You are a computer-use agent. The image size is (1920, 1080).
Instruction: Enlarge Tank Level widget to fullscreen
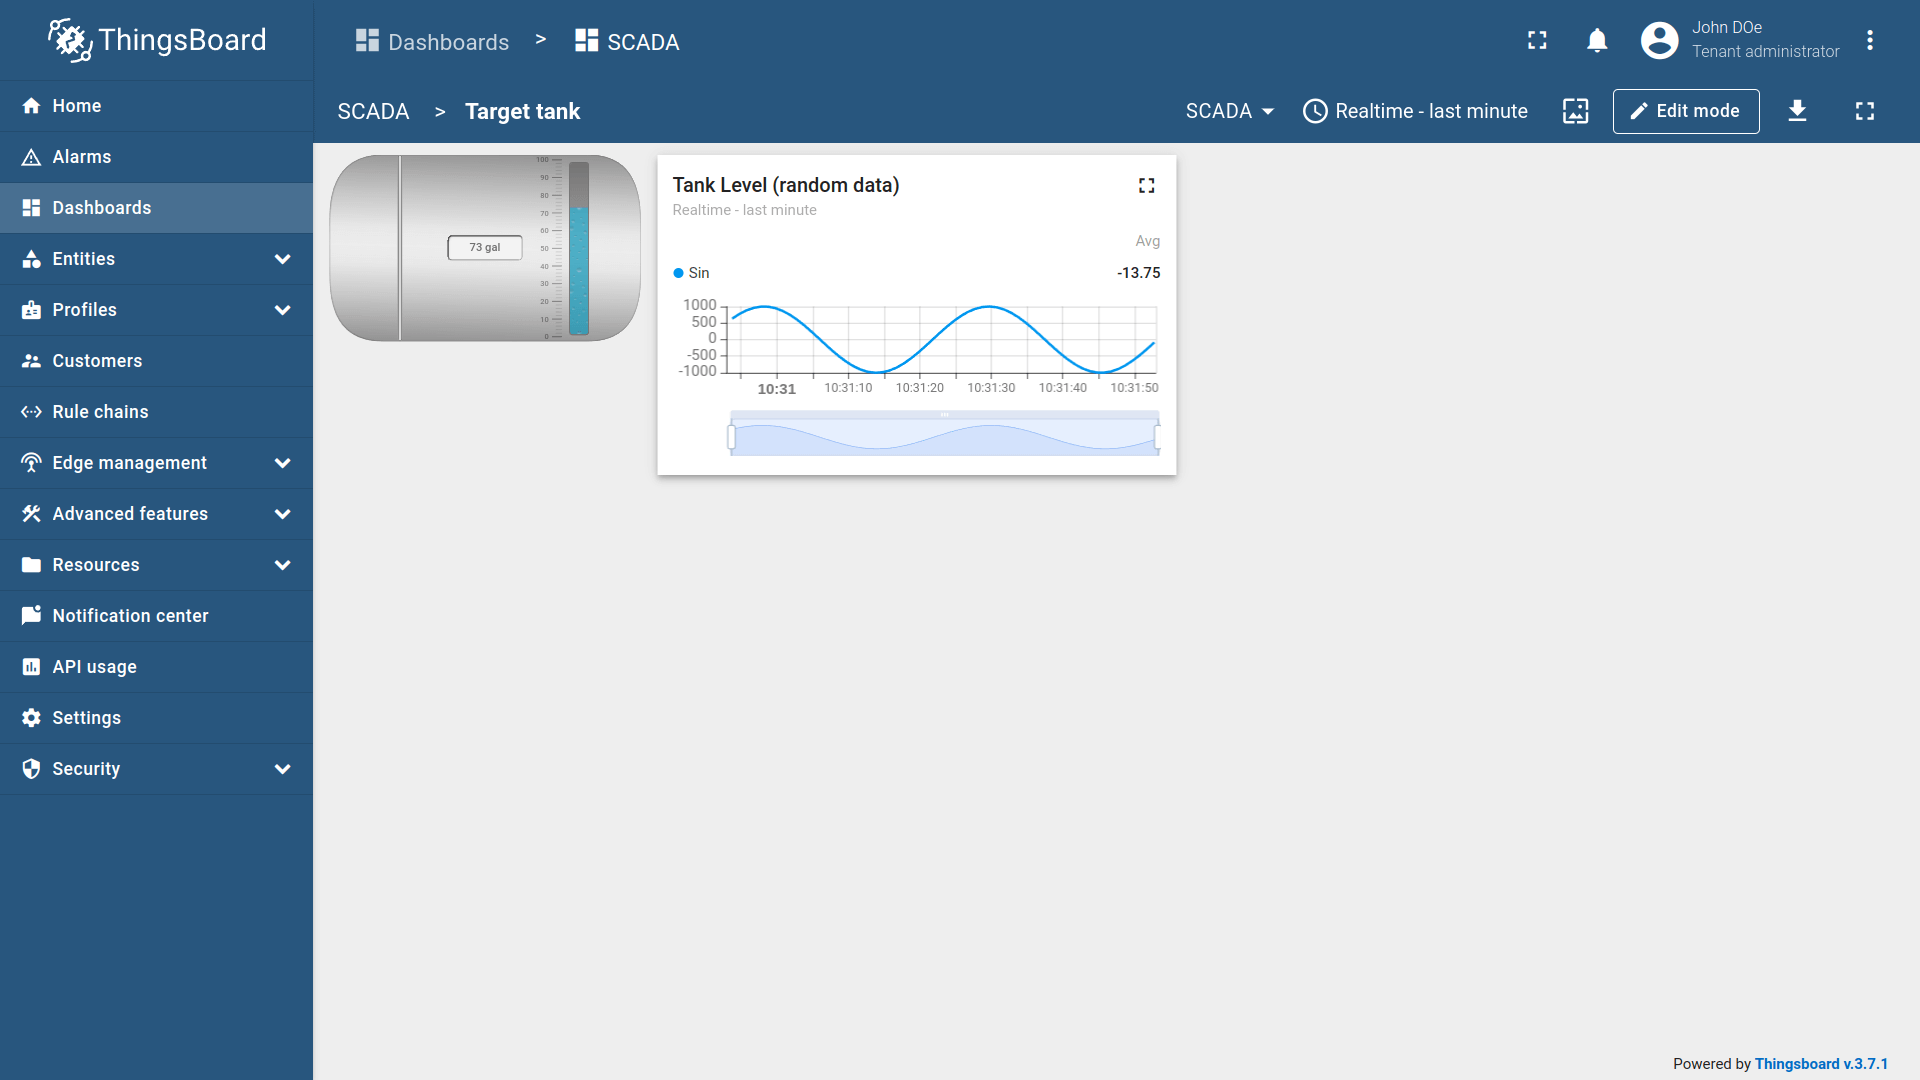point(1146,186)
